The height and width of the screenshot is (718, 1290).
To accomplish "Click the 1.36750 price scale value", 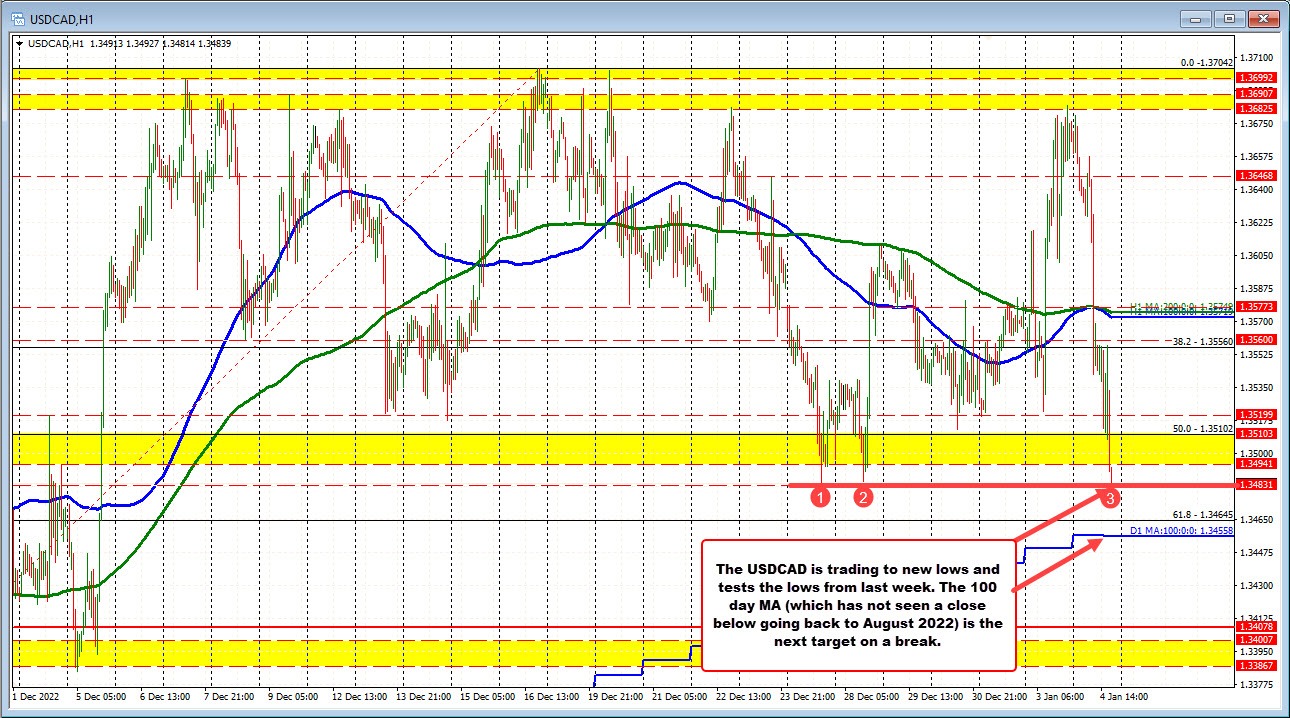I will [1256, 124].
